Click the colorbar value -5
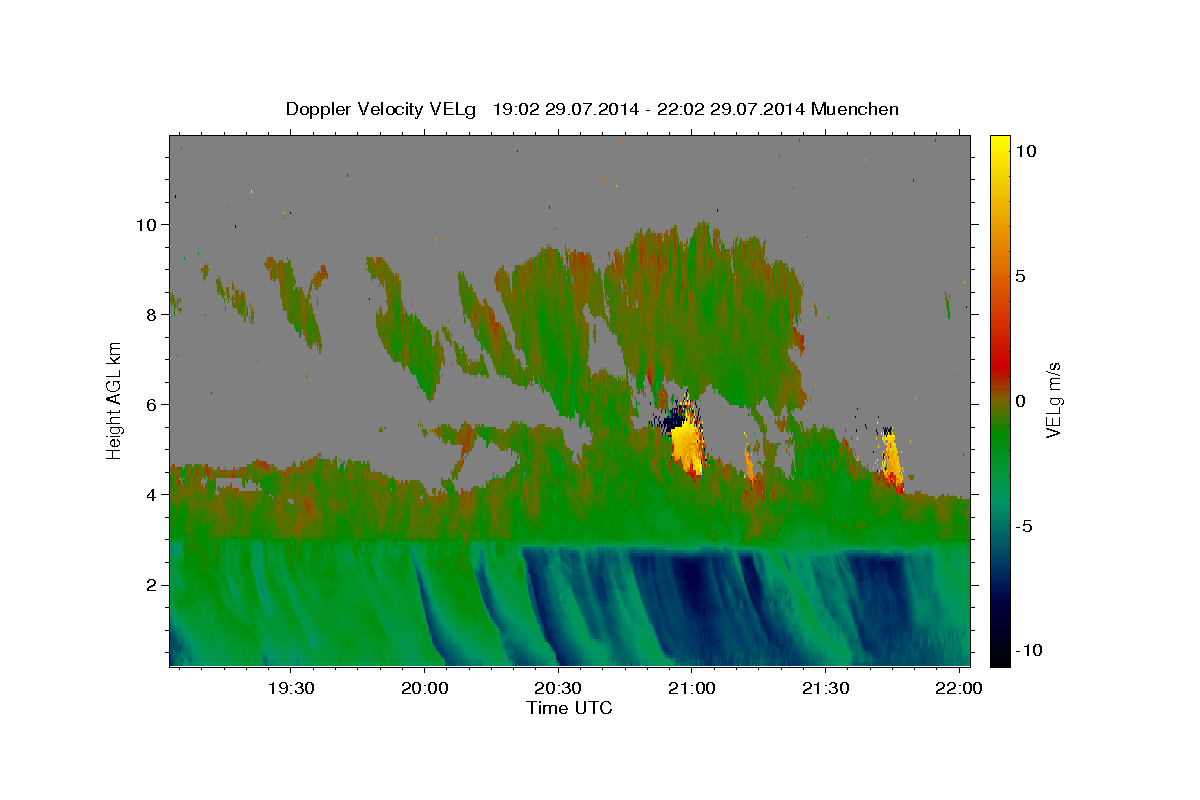Screen dimensions: 1200x800 [1024, 525]
